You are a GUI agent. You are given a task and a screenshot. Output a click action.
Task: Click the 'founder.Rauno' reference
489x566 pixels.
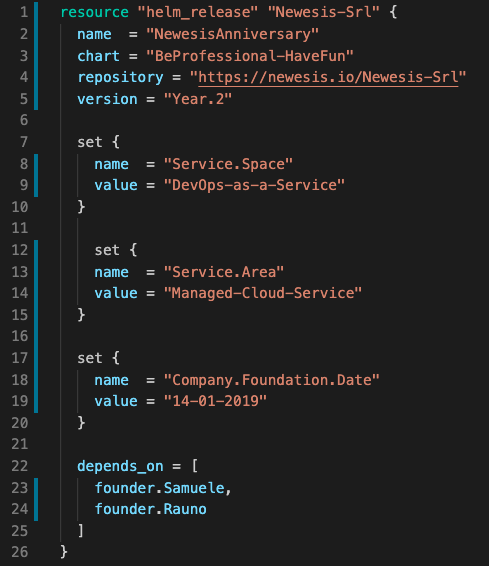coord(150,509)
